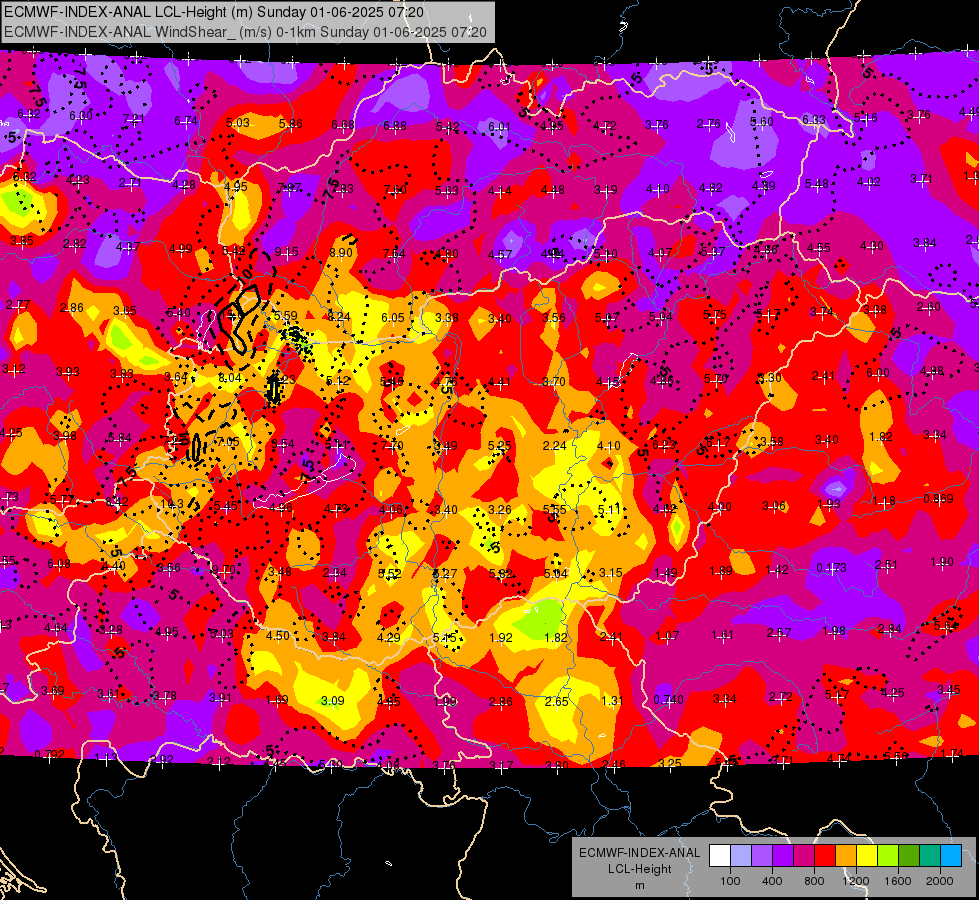Click the WindShear 0-1km title line
The width and height of the screenshot is (979, 900).
(245, 32)
